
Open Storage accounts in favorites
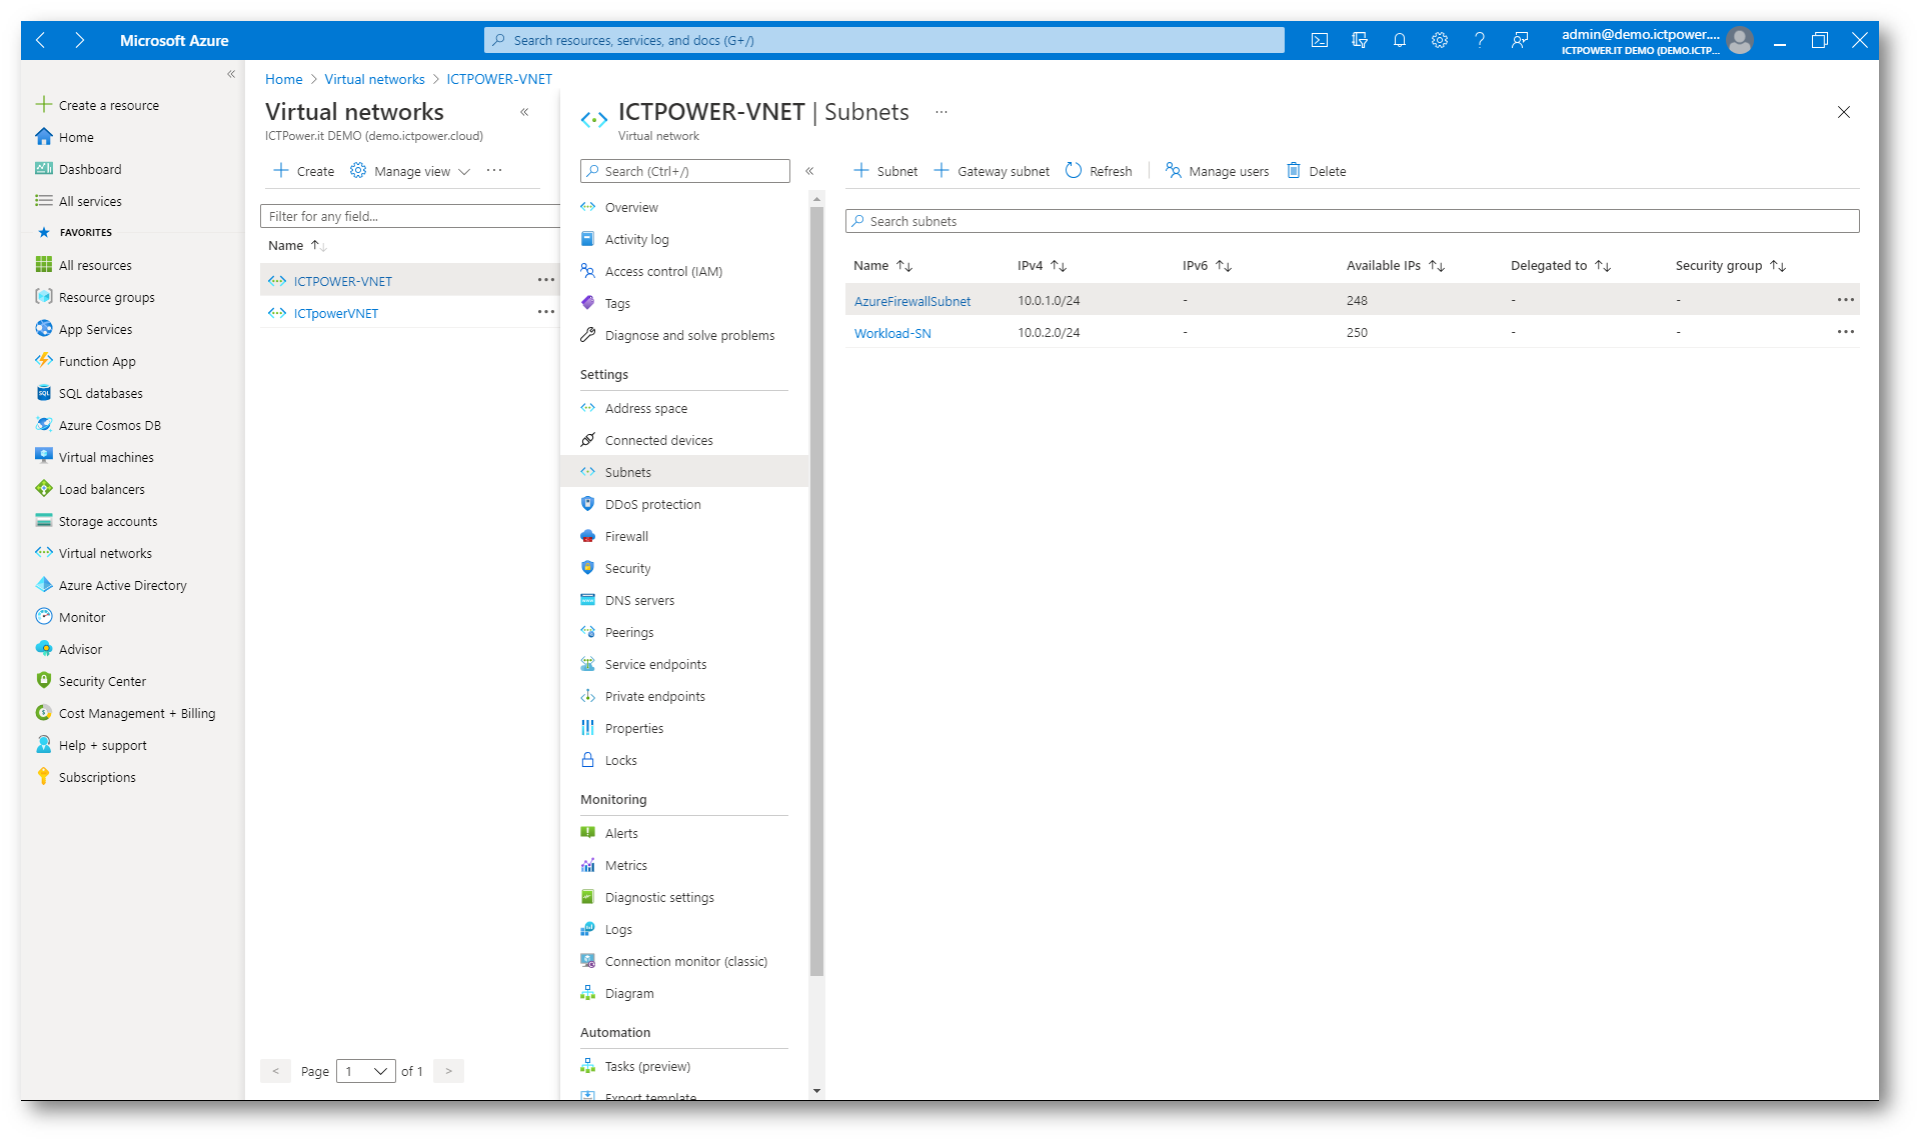[96, 521]
